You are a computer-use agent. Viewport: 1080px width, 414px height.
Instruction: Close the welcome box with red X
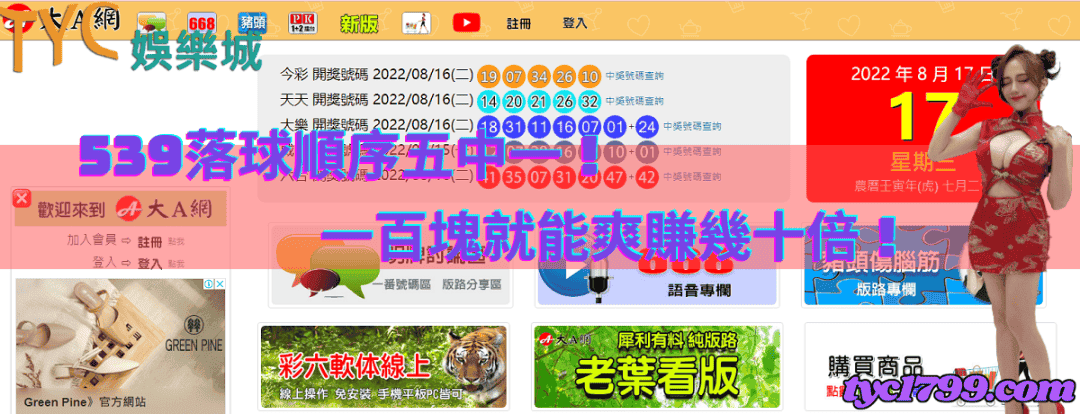pos(21,198)
